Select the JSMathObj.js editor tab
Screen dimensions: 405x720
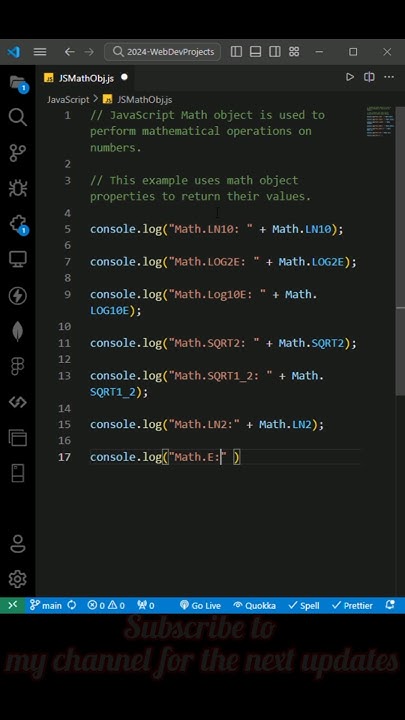tap(86, 78)
